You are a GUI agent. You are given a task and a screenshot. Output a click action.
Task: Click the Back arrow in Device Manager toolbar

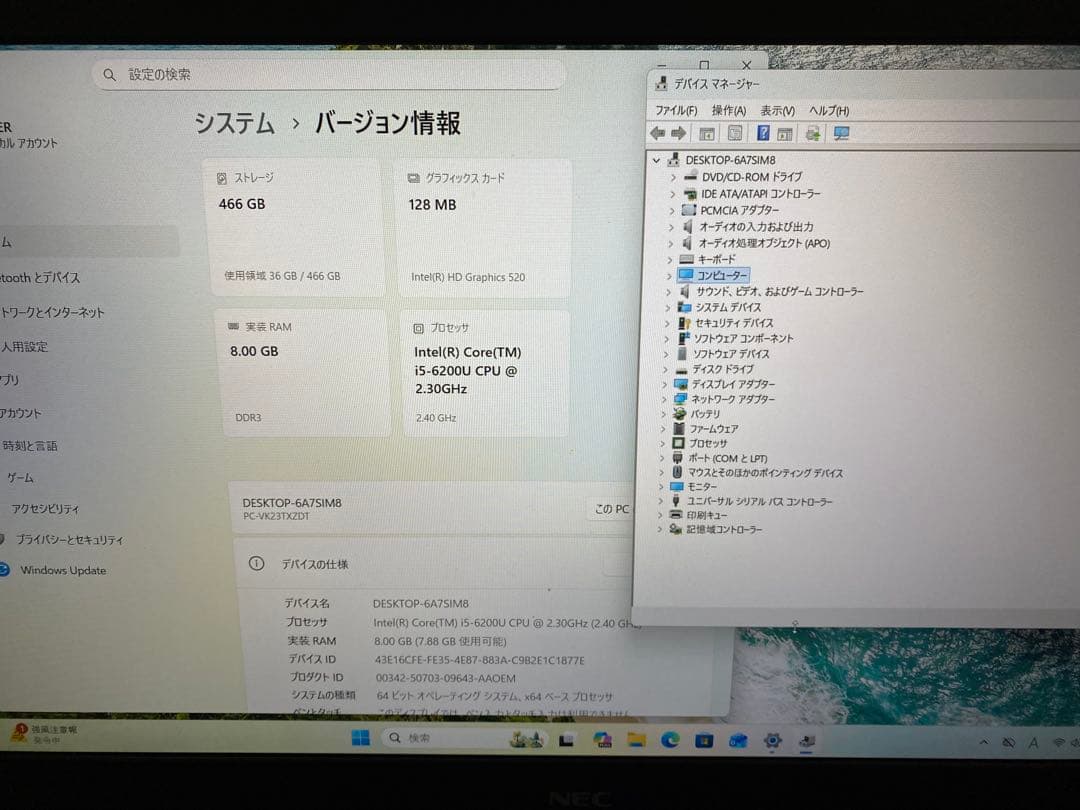point(658,134)
